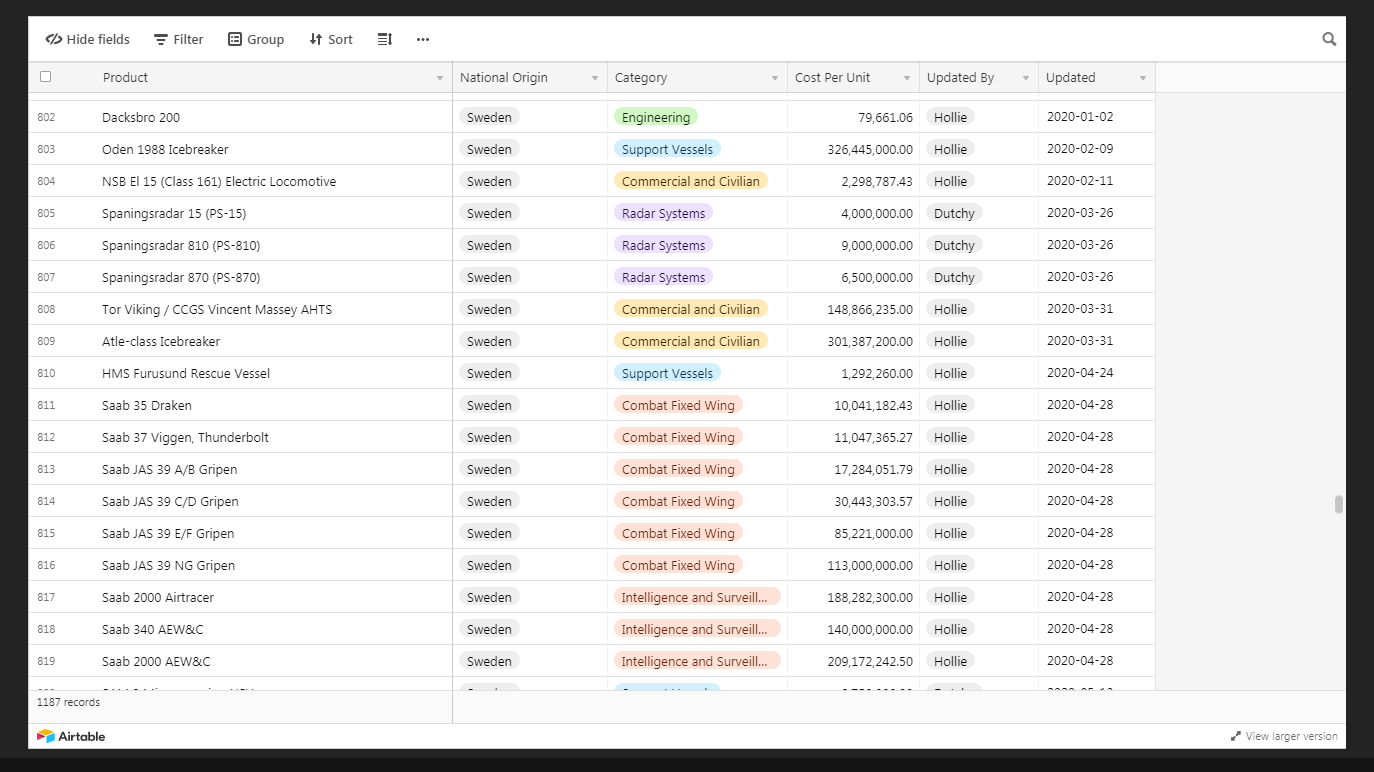1374x772 pixels.
Task: Click the 2020-04-24 updated date cell
Action: coord(1097,373)
